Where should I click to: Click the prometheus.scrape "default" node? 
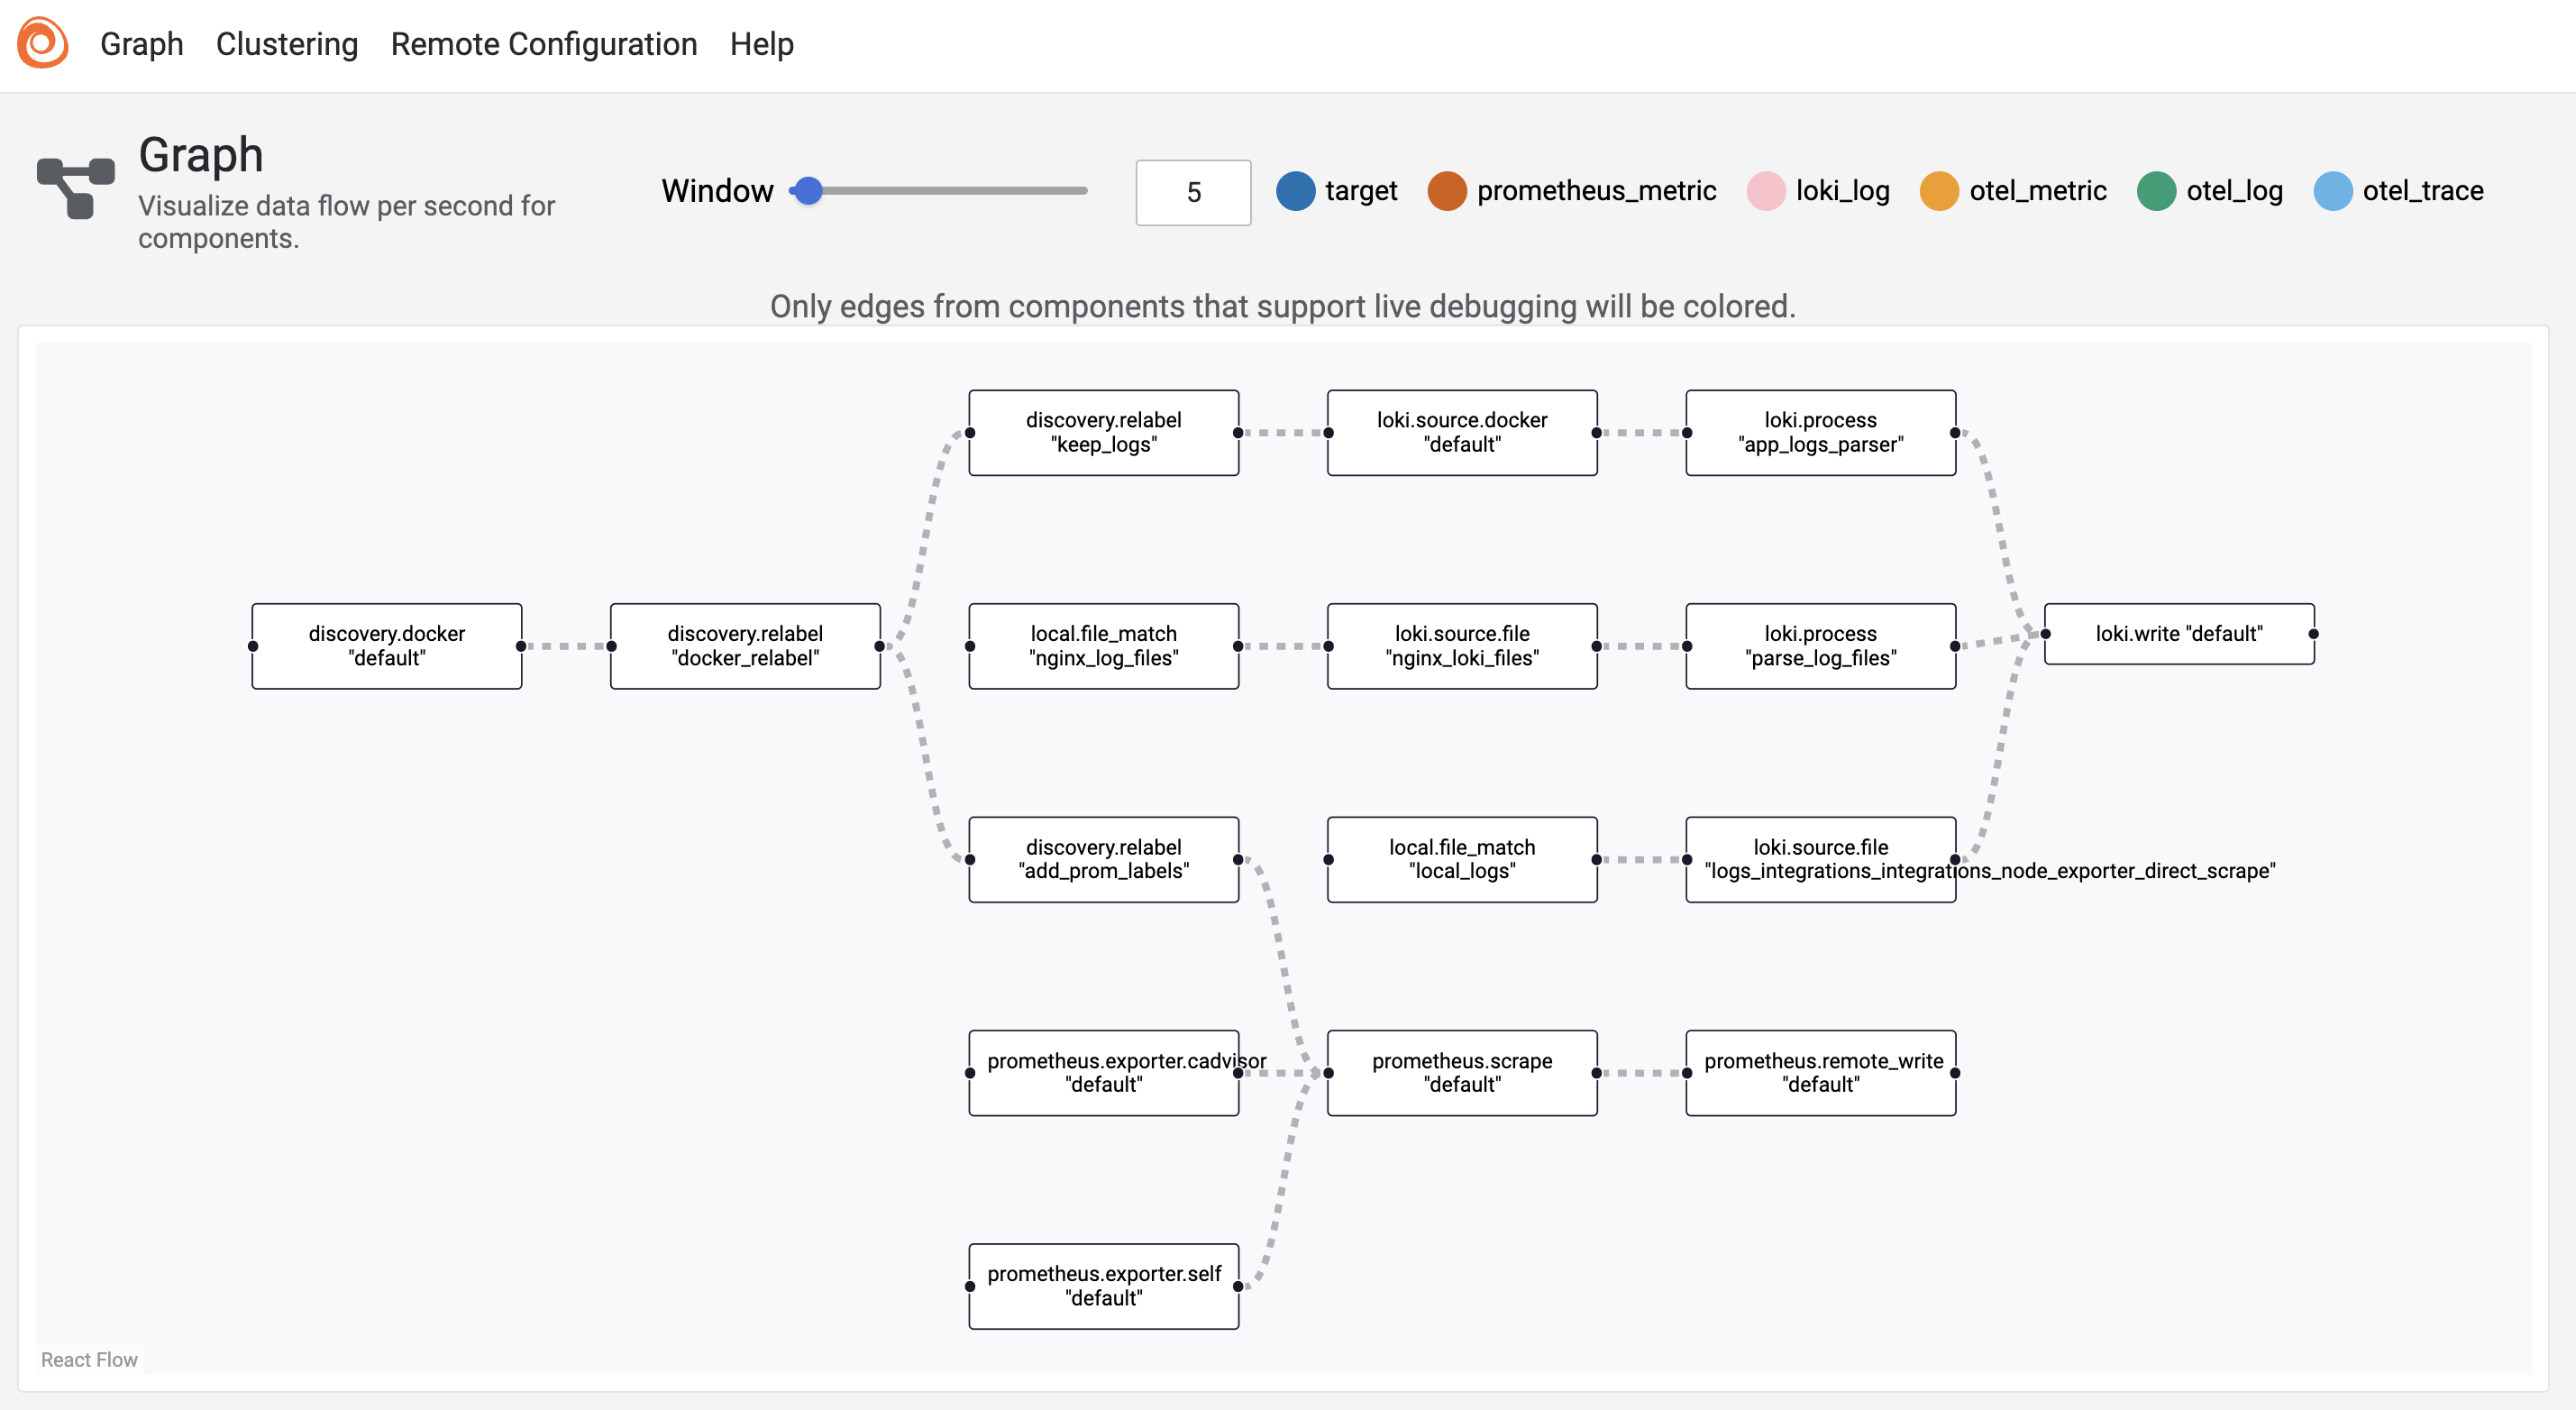tap(1461, 1072)
